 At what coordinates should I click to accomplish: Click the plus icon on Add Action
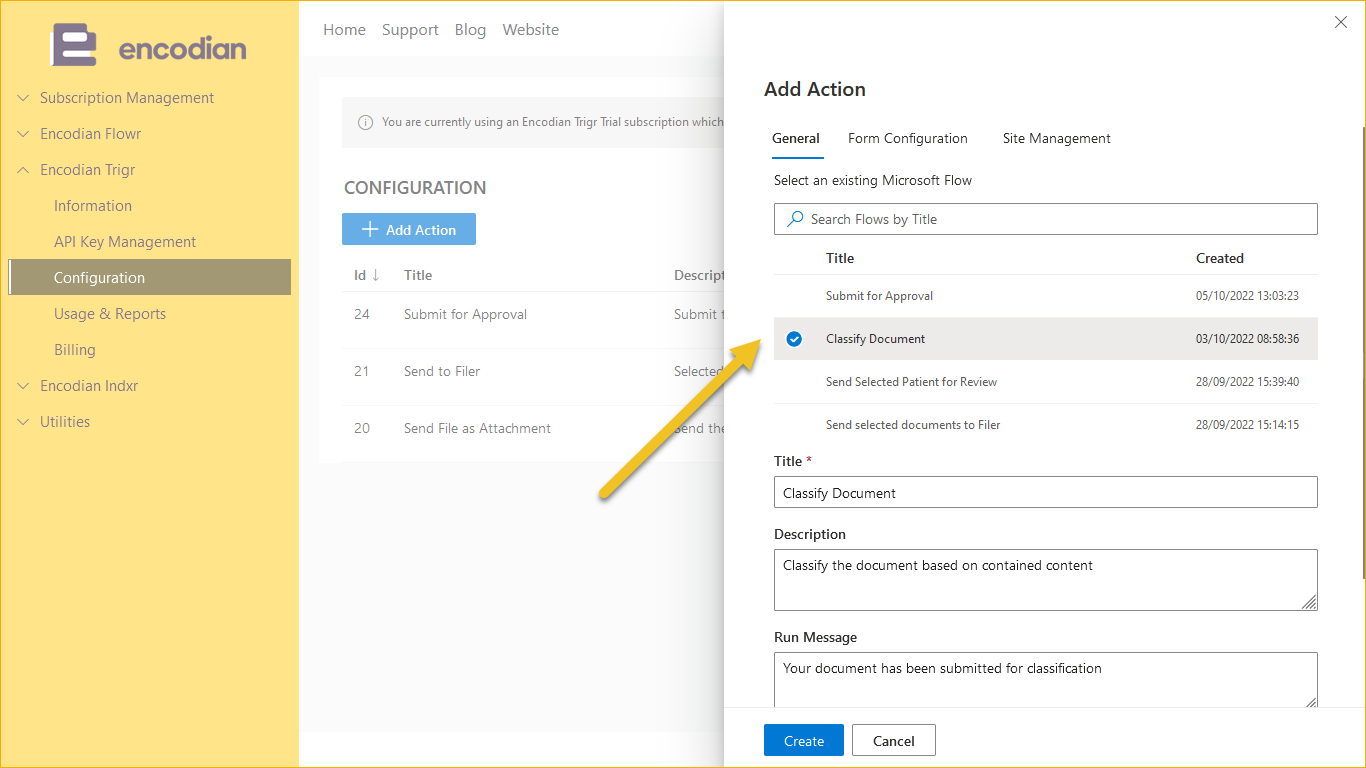click(x=370, y=230)
